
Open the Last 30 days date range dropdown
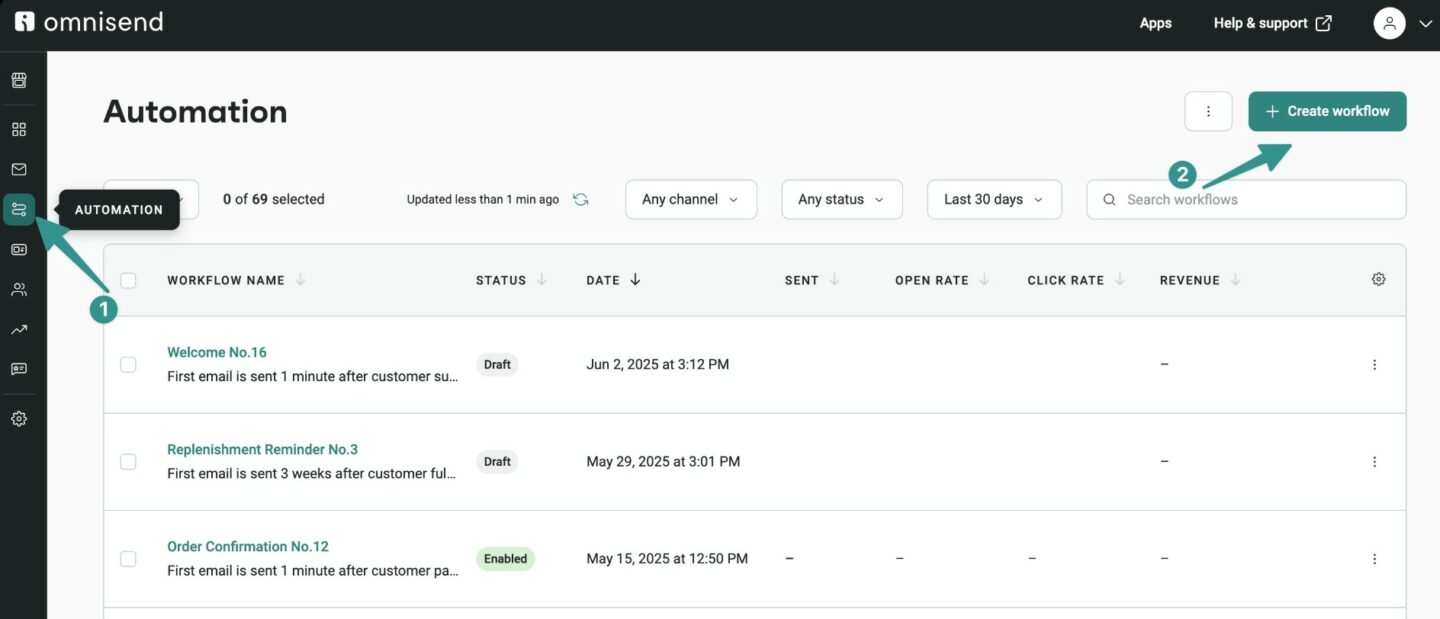click(993, 199)
